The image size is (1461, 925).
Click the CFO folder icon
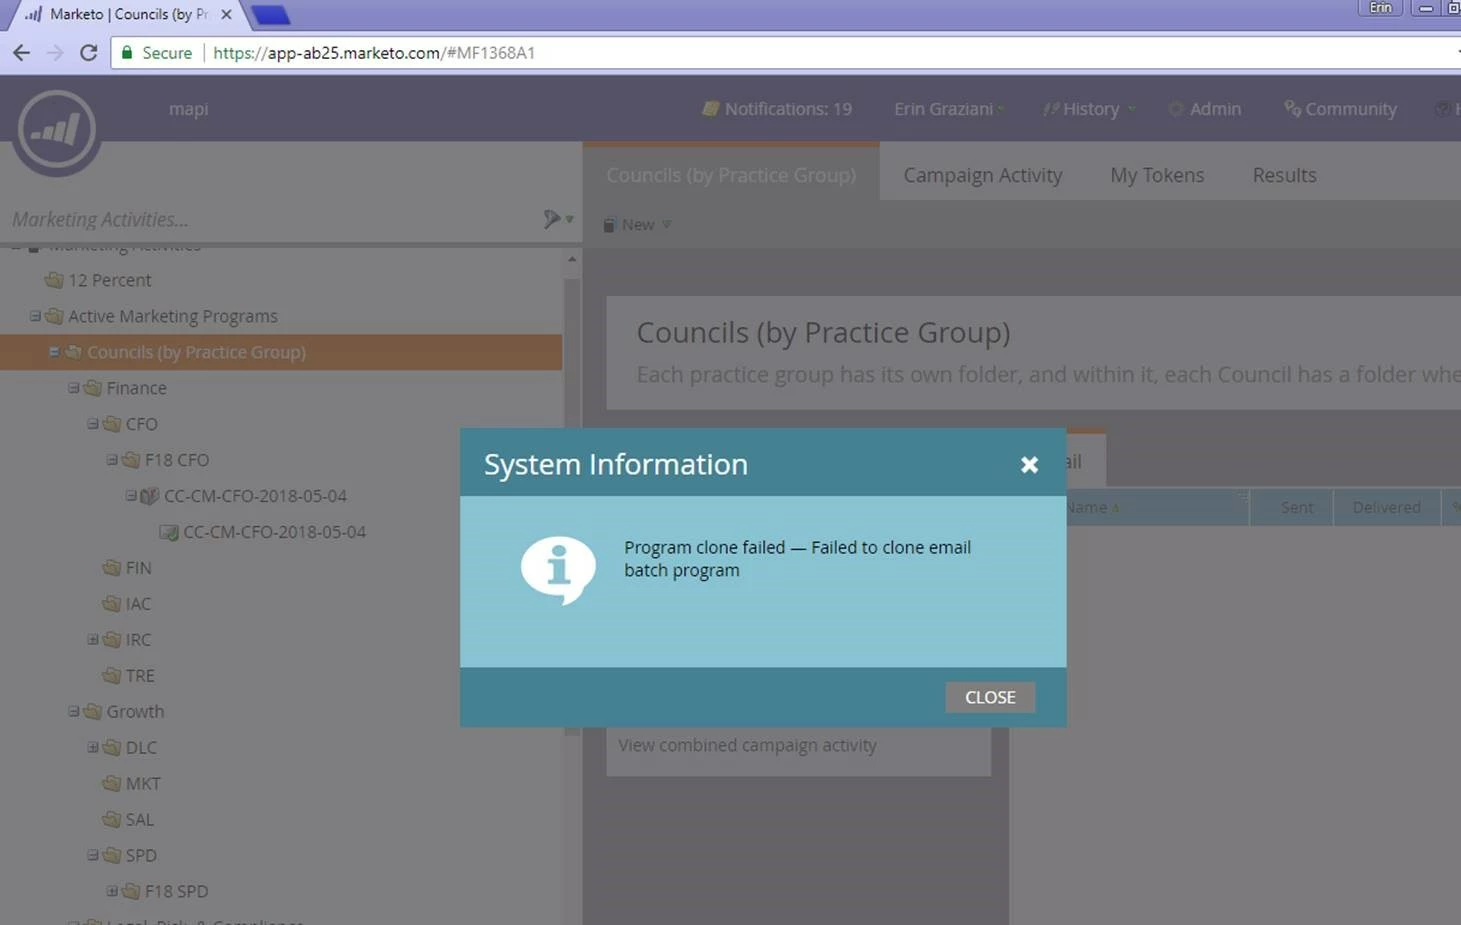[x=111, y=424]
